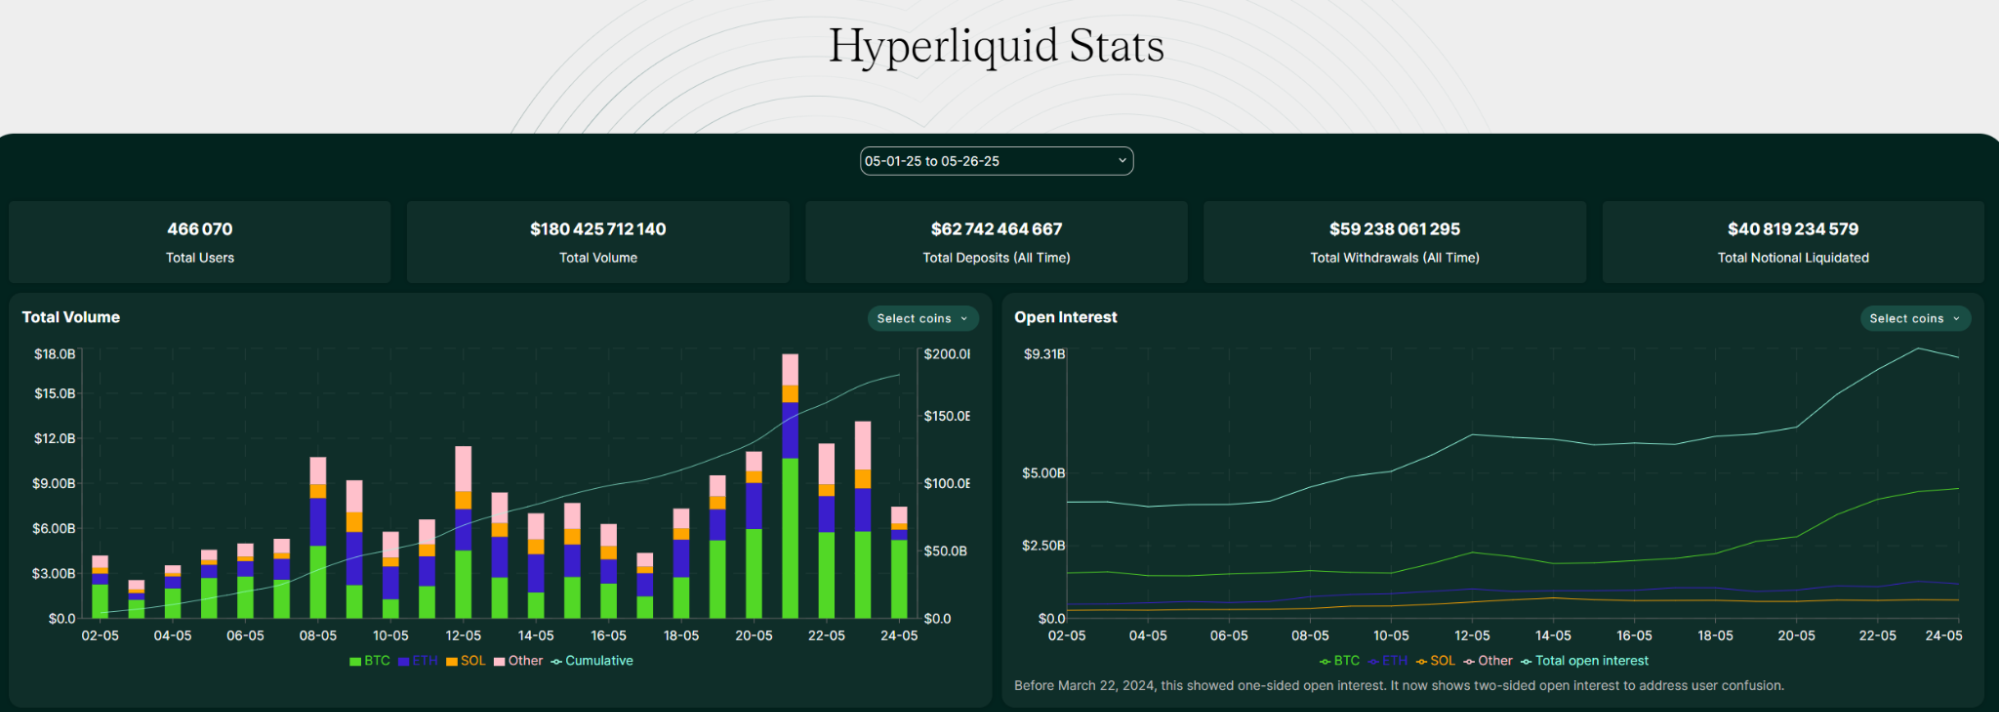1999x712 pixels.
Task: Click the volume bar at 12-05
Action: [463, 532]
